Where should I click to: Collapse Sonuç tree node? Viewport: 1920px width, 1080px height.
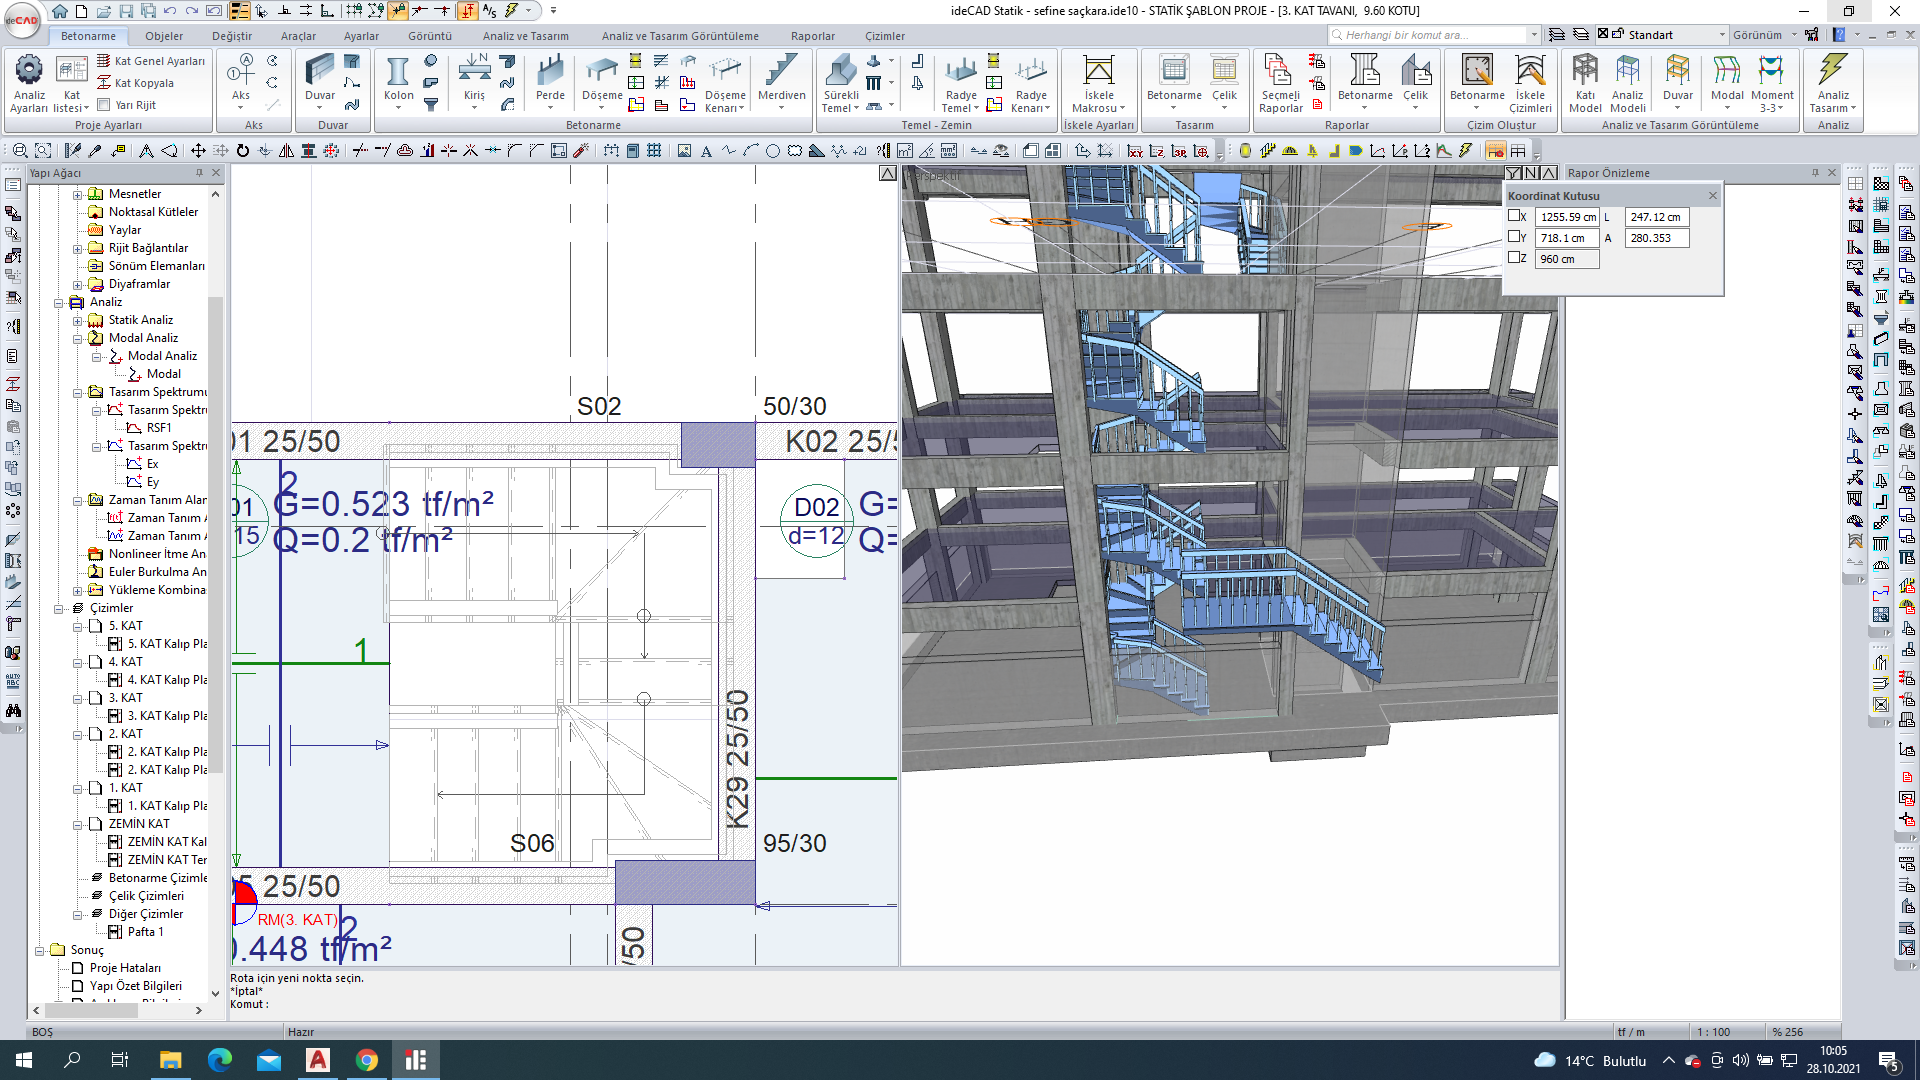point(39,950)
